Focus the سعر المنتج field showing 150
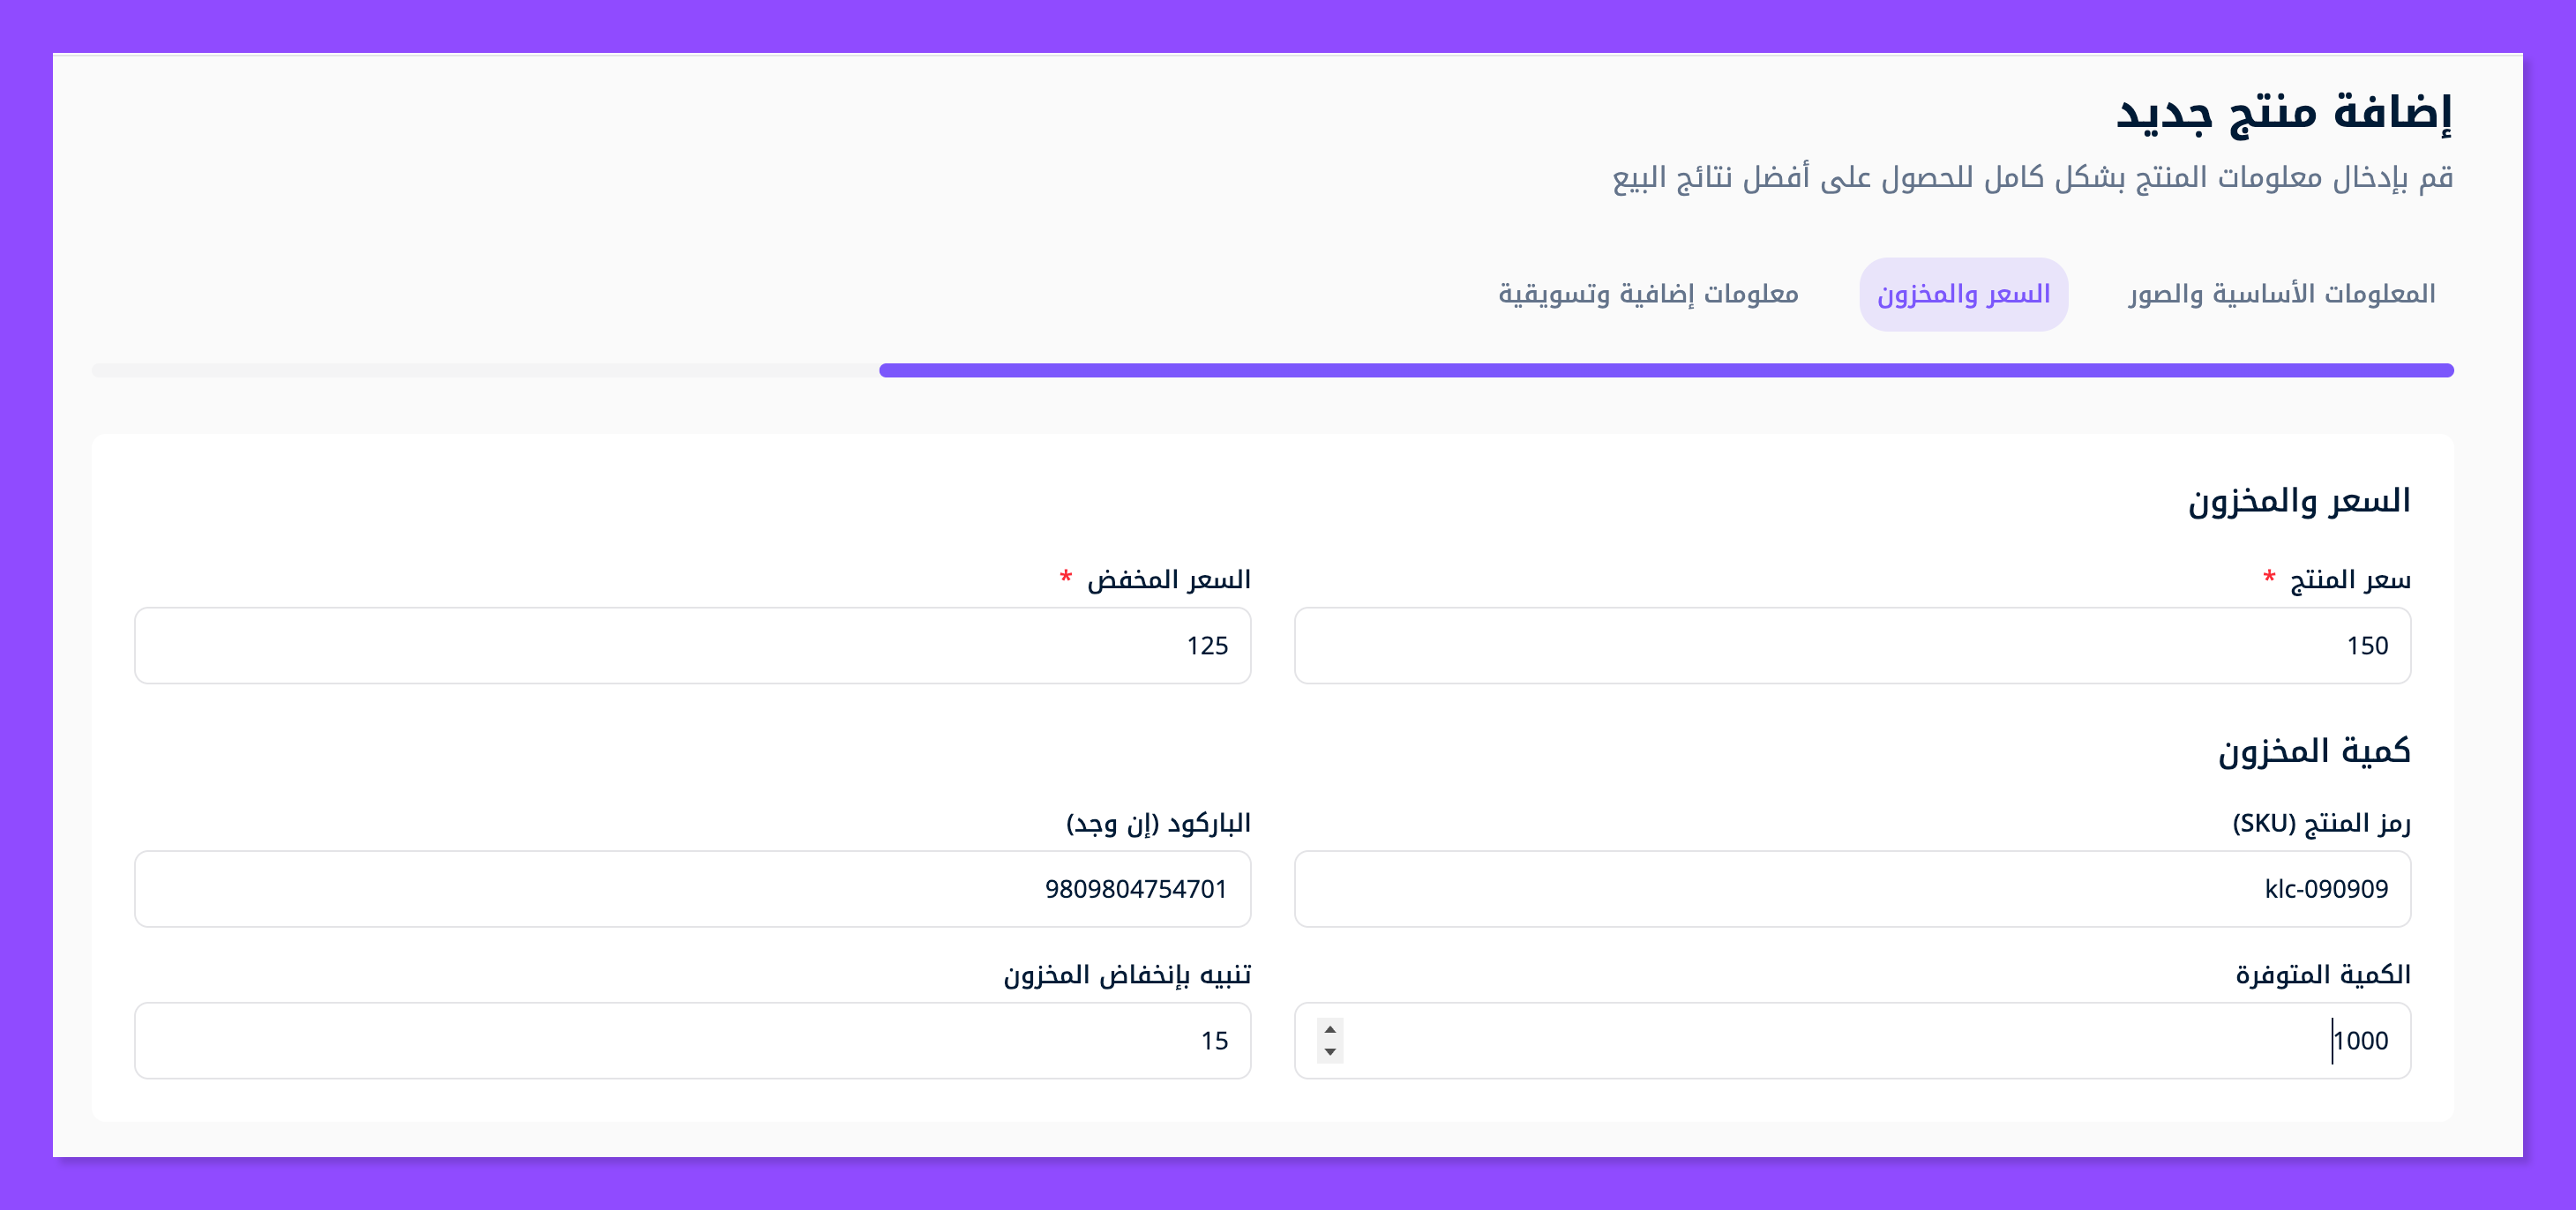The image size is (2576, 1210). [1852, 646]
